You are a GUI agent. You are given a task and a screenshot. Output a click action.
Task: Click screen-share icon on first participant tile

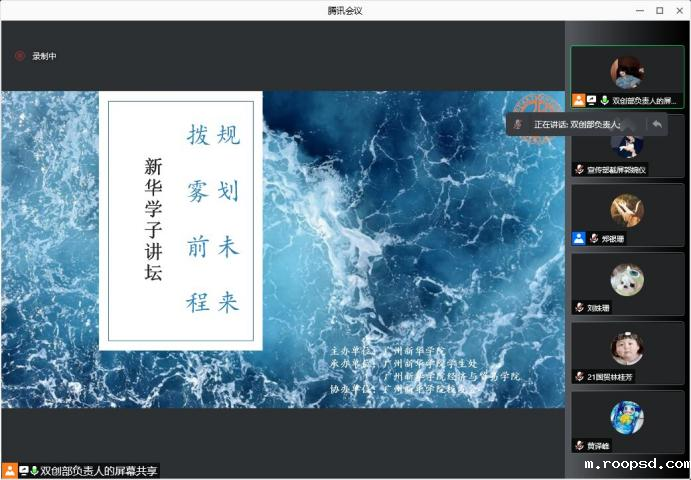point(592,100)
